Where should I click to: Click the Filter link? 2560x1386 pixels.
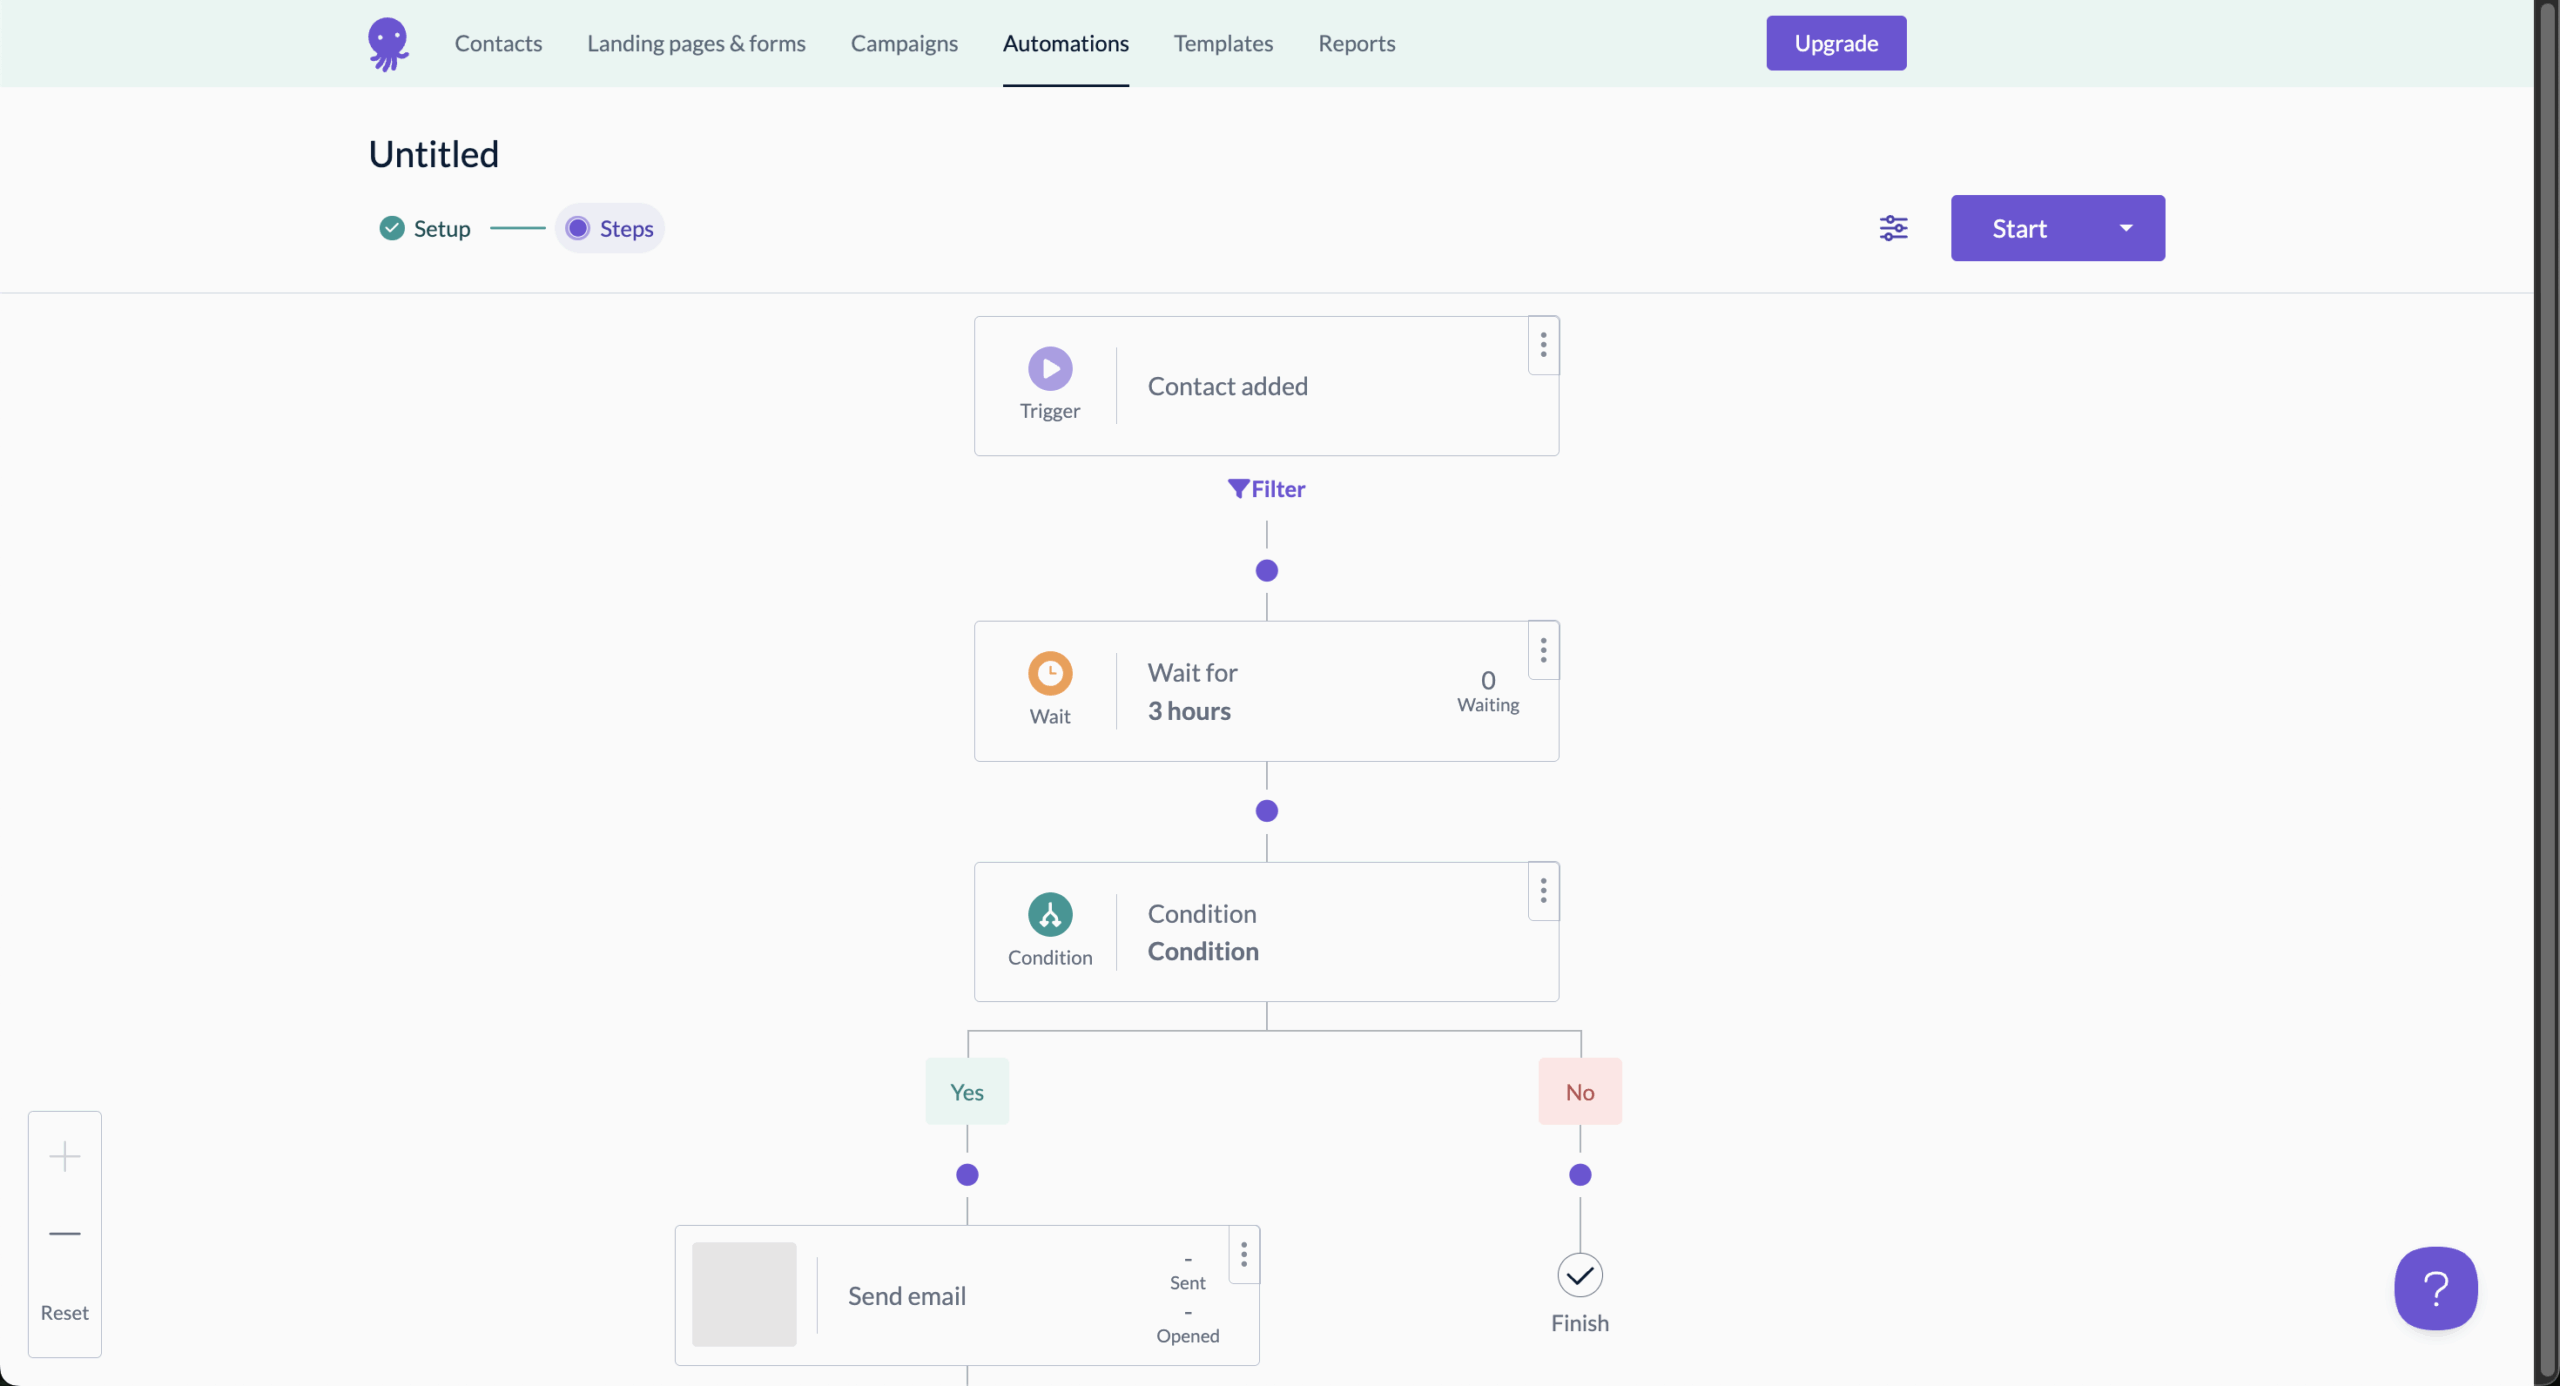1266,489
